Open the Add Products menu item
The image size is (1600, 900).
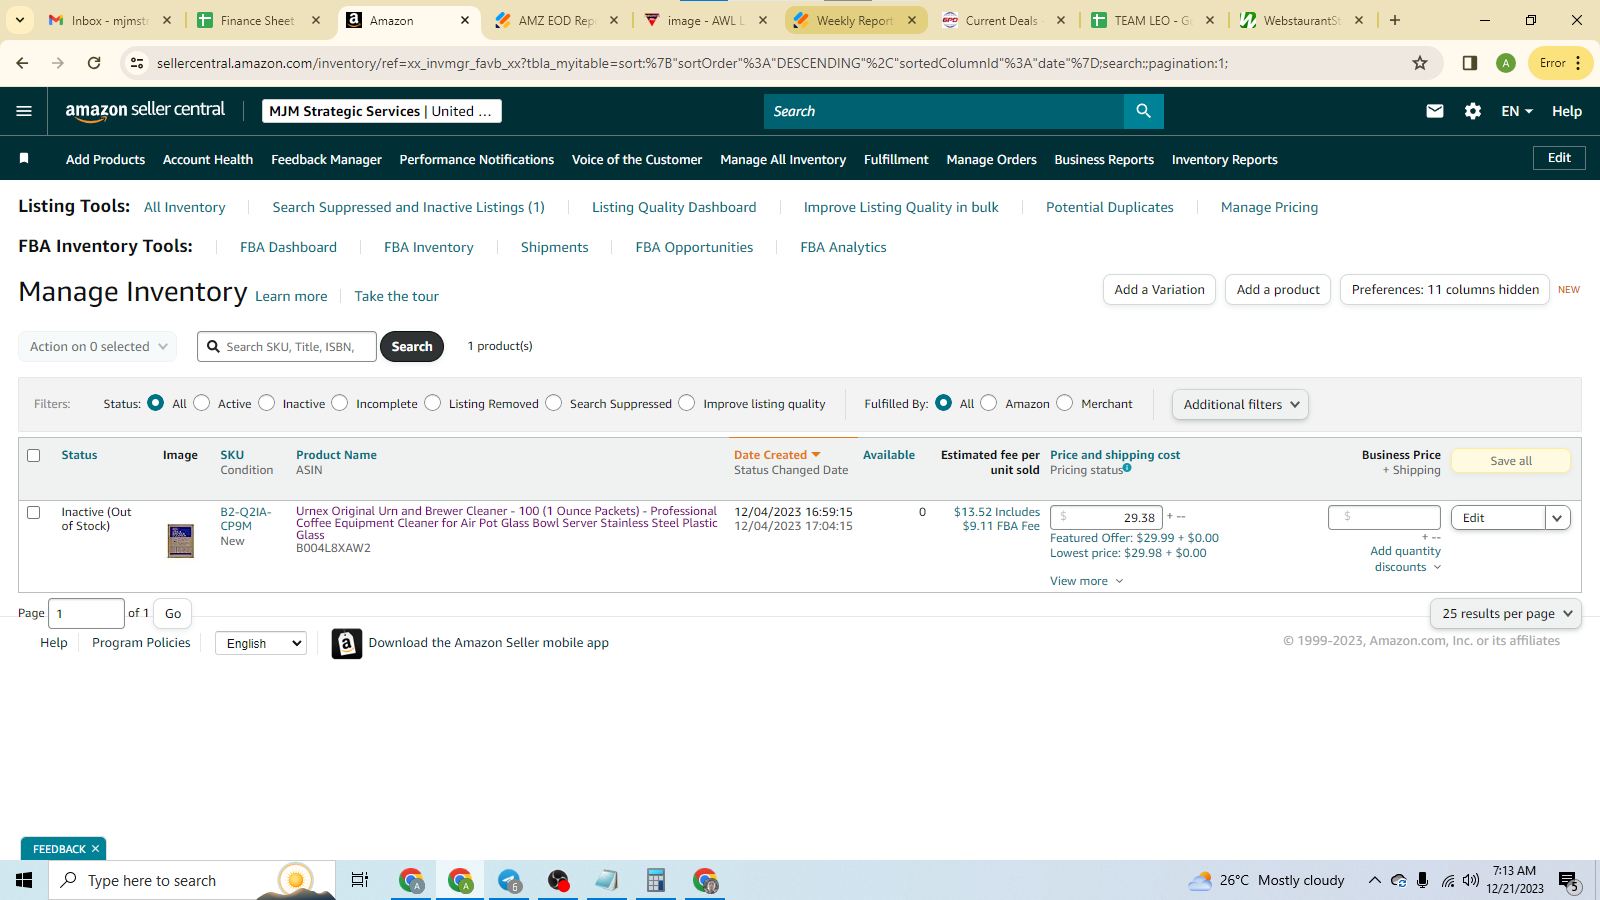pos(105,159)
